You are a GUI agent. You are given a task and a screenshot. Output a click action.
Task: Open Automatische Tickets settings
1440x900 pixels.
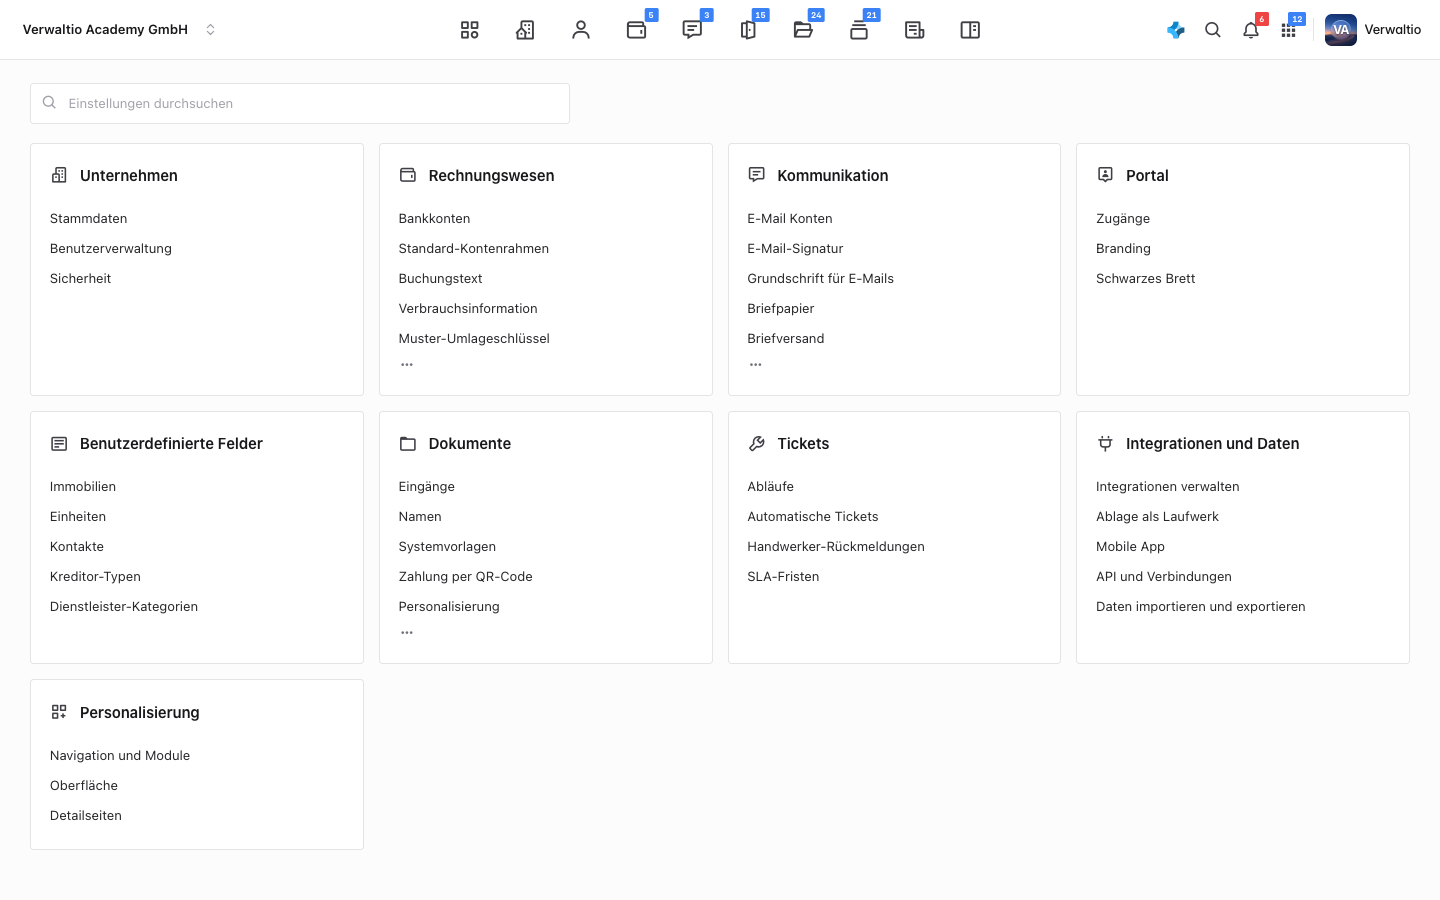(813, 517)
